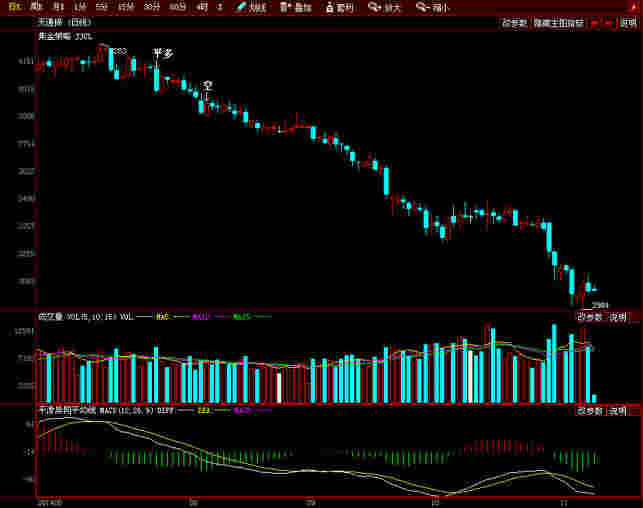Switch to the 月线 monthly period tab
This screenshot has height=508, width=643.
58,7
